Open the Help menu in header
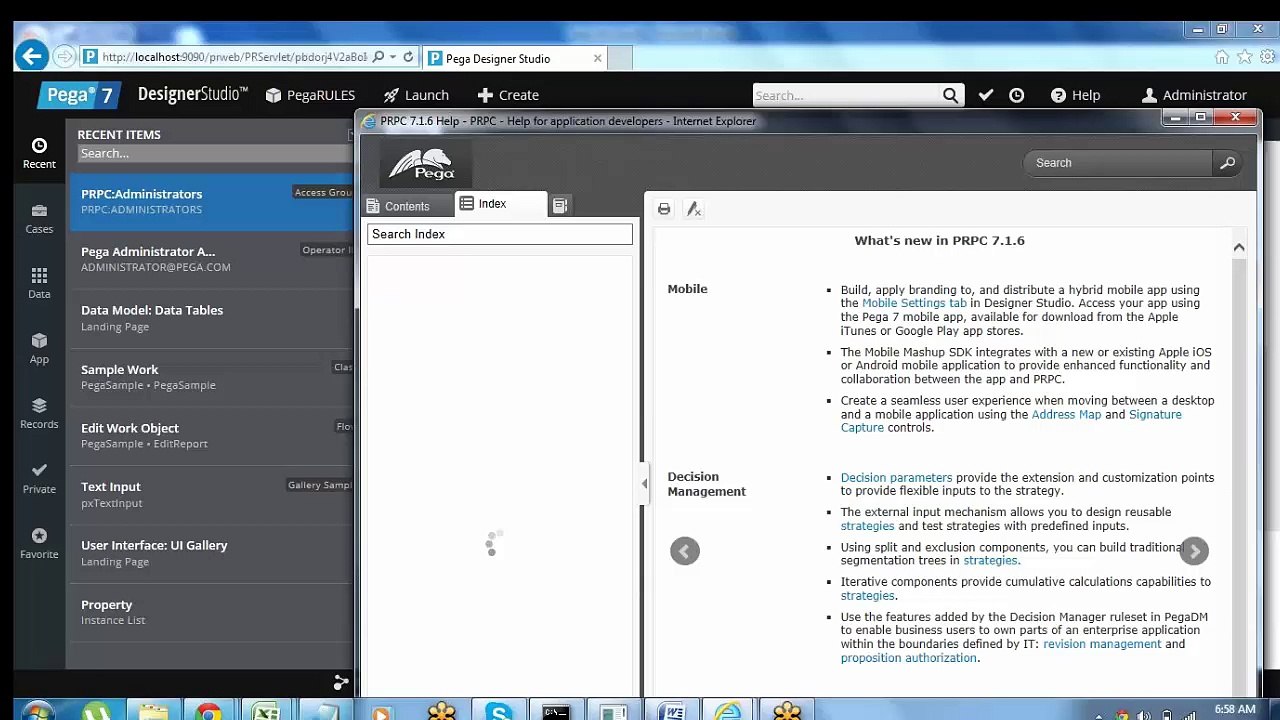The height and width of the screenshot is (720, 1280). click(x=1075, y=95)
